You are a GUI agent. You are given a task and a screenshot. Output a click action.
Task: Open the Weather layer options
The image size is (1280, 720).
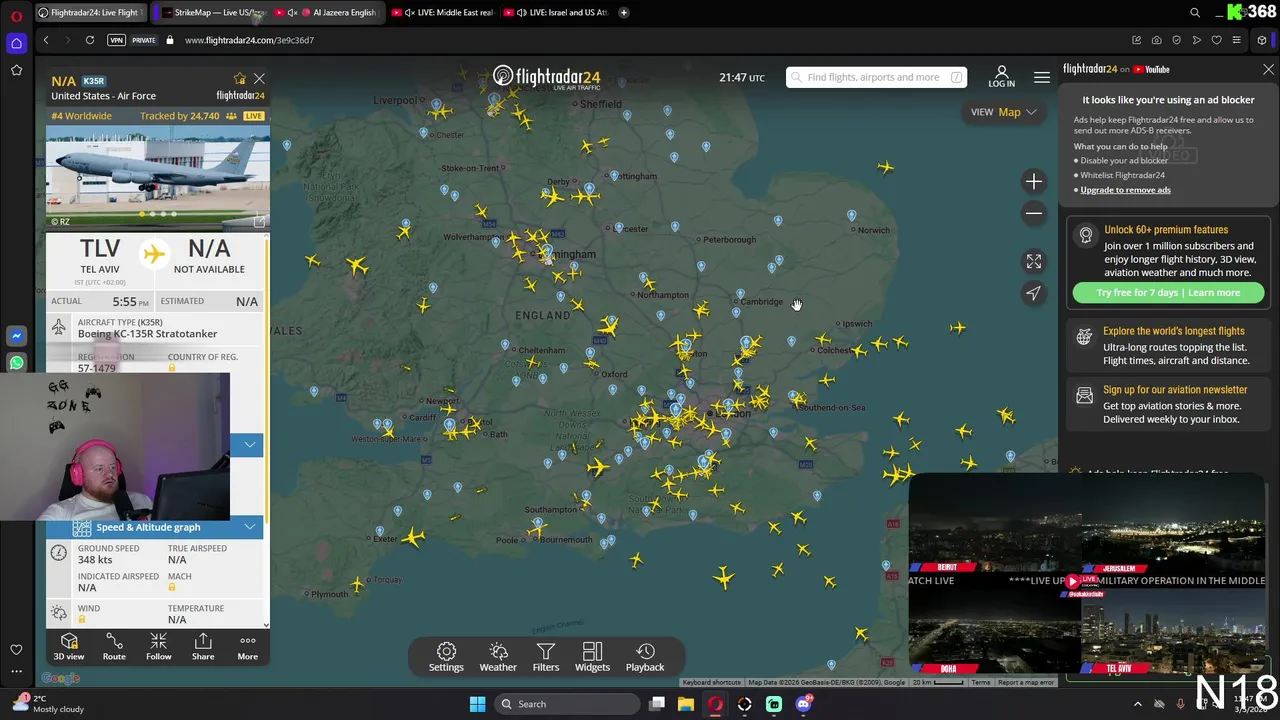[498, 657]
